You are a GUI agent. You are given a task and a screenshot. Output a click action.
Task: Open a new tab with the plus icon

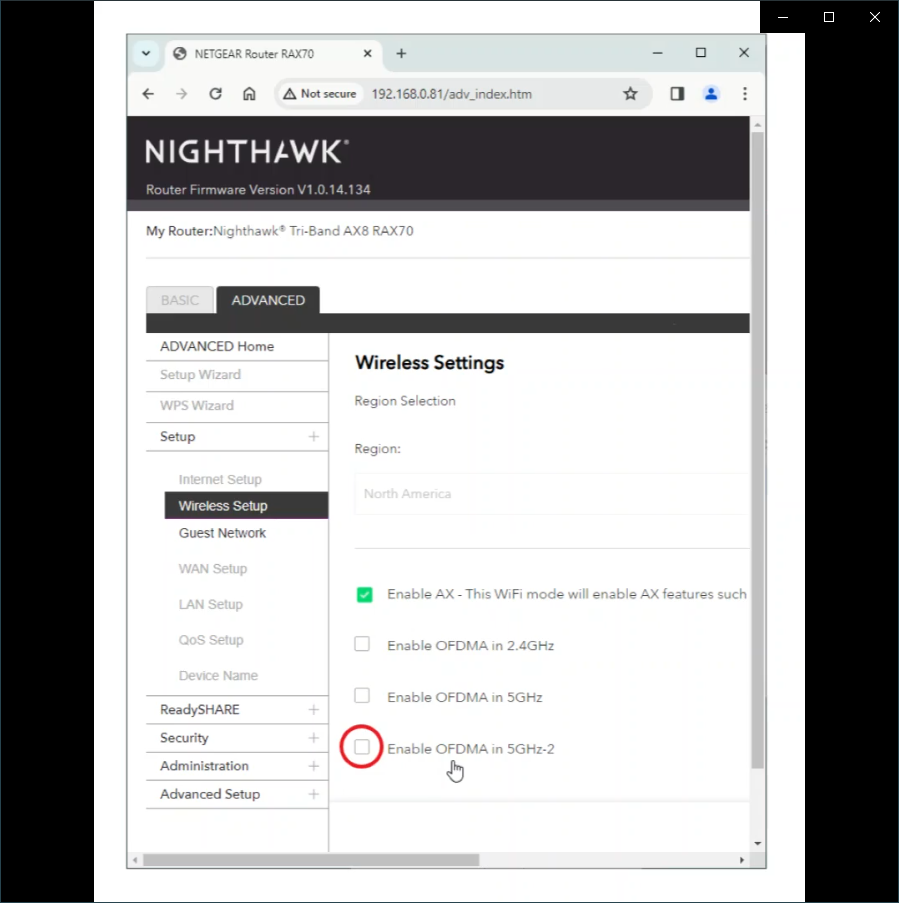[401, 54]
